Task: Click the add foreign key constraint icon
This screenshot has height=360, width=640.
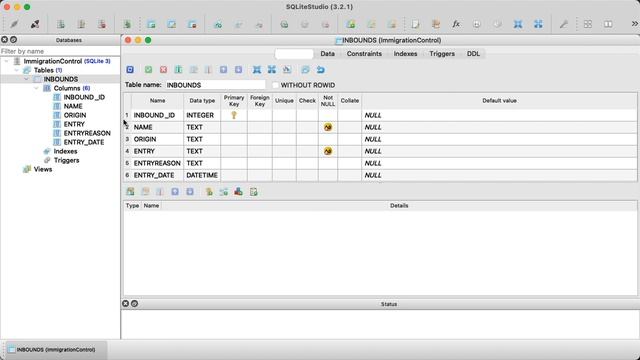Action: click(x=224, y=191)
